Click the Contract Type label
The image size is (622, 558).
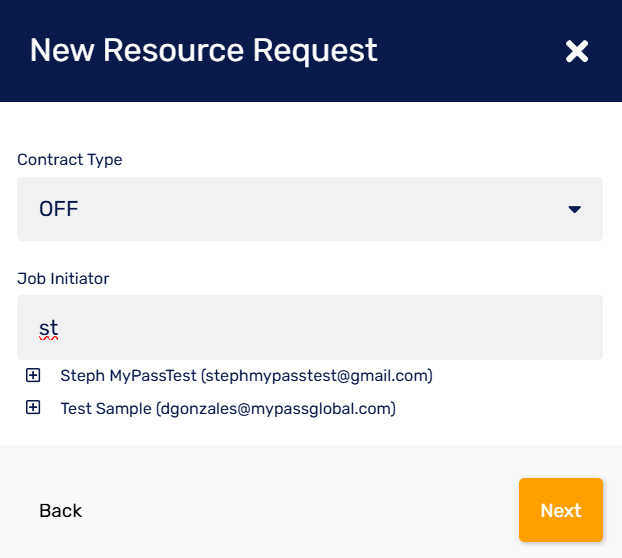[70, 159]
